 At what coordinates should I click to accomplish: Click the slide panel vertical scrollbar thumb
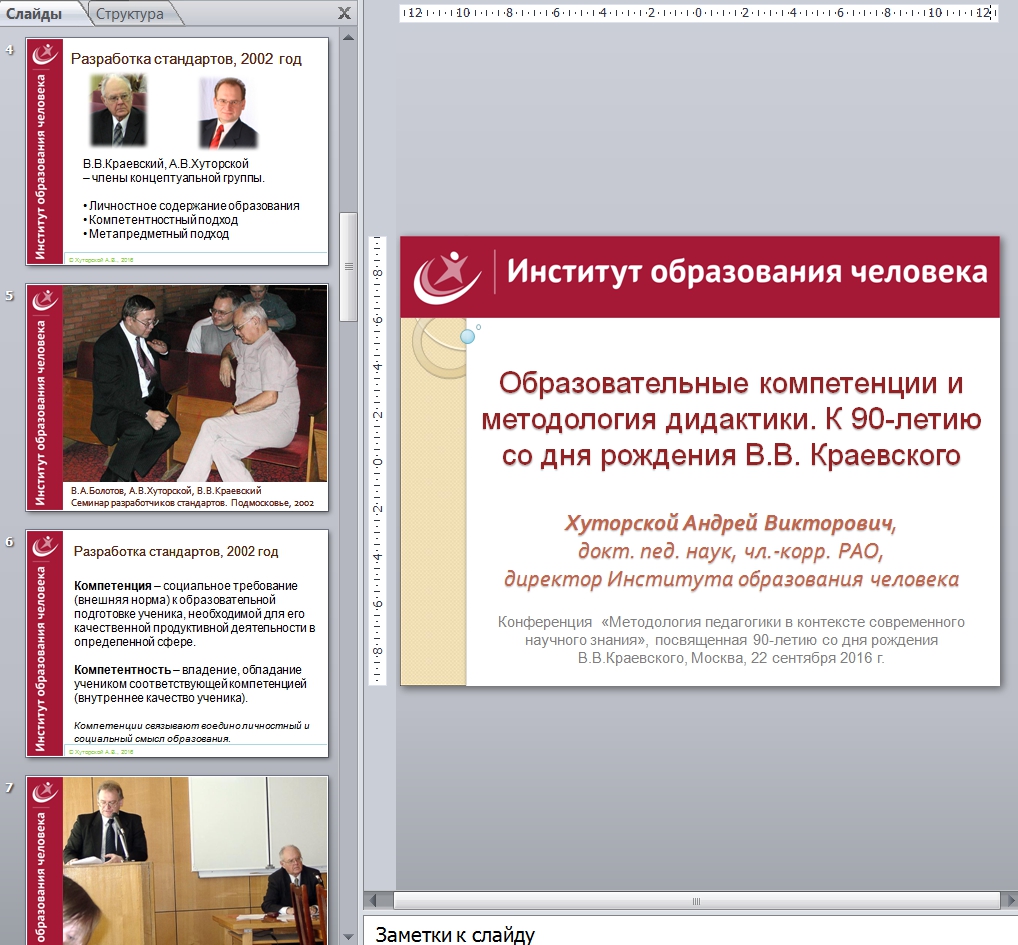(x=349, y=265)
